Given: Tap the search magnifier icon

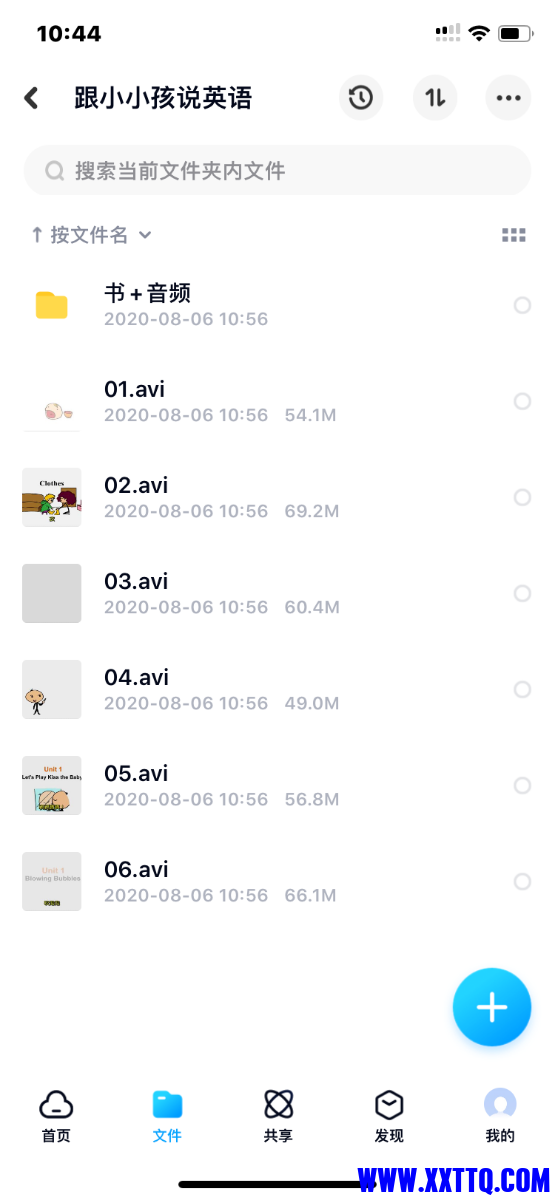Looking at the screenshot, I should 54,171.
